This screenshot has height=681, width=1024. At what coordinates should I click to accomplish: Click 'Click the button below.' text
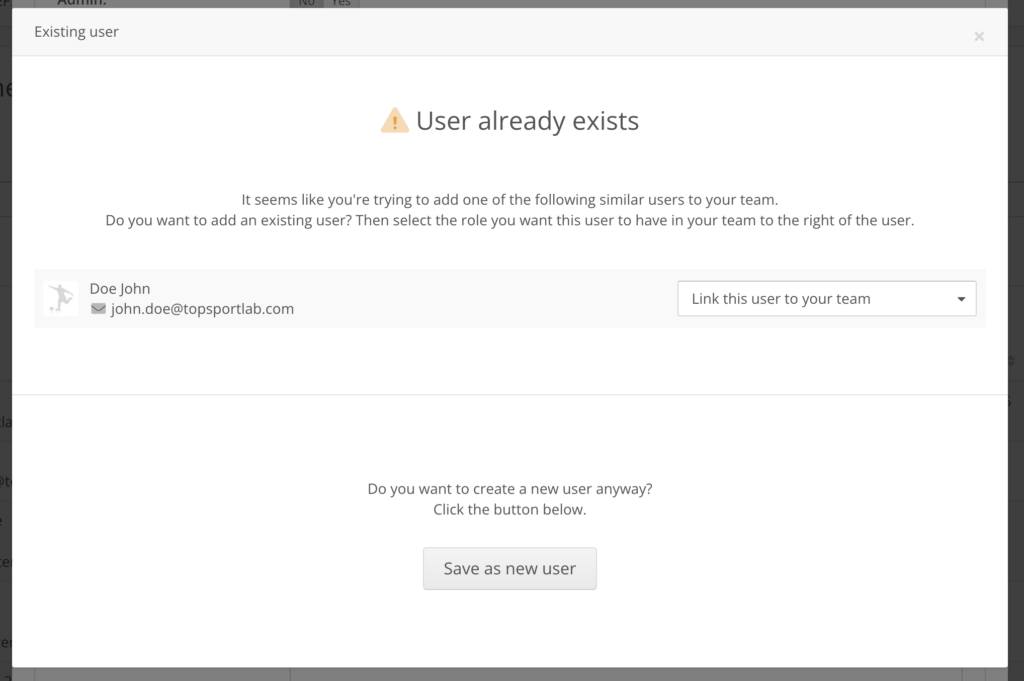click(509, 509)
